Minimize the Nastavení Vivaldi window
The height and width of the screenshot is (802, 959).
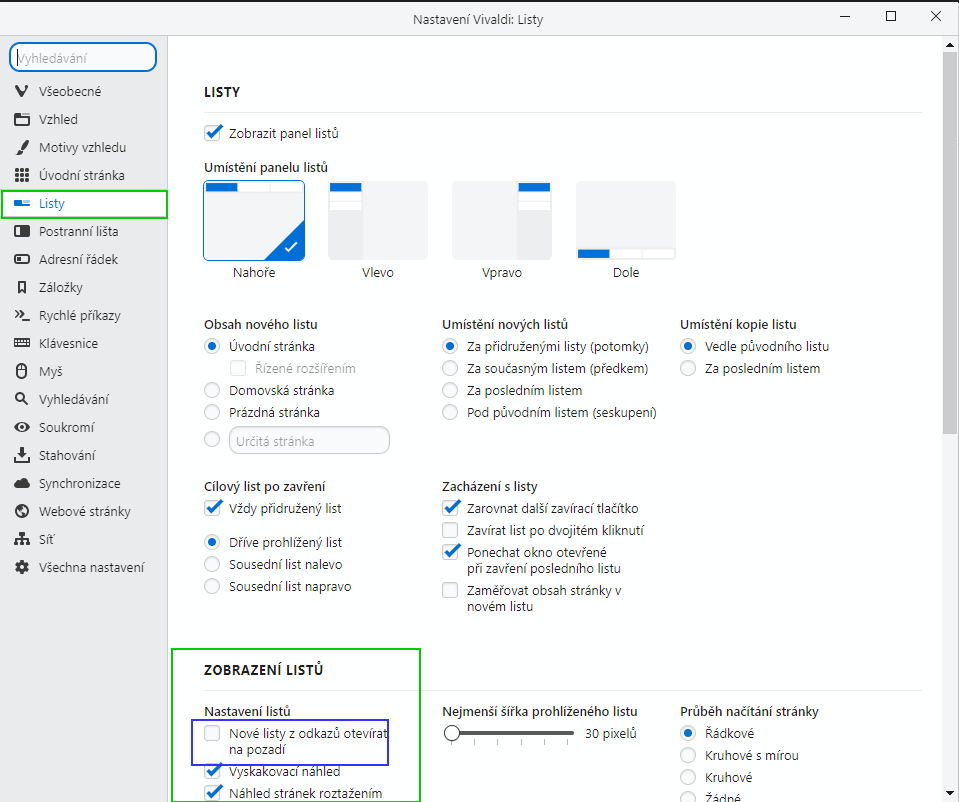[845, 17]
